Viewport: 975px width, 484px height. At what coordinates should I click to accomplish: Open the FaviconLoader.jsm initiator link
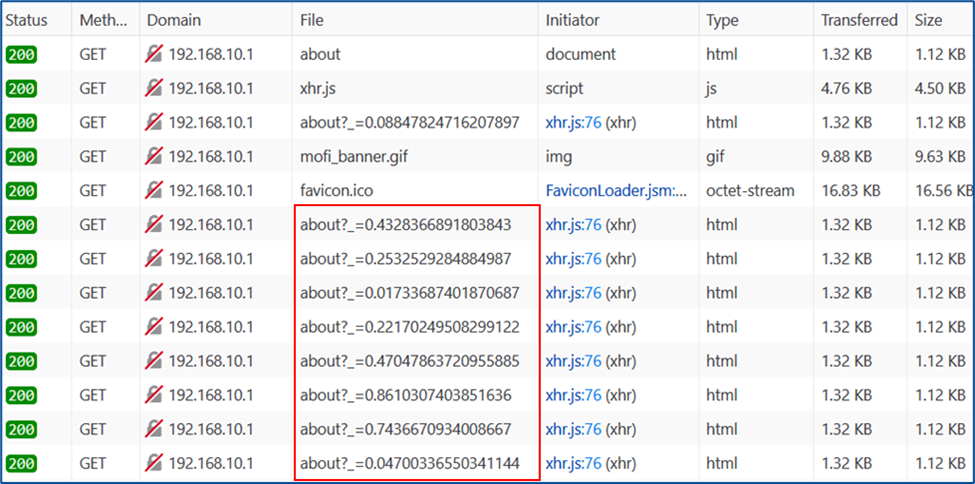[616, 190]
